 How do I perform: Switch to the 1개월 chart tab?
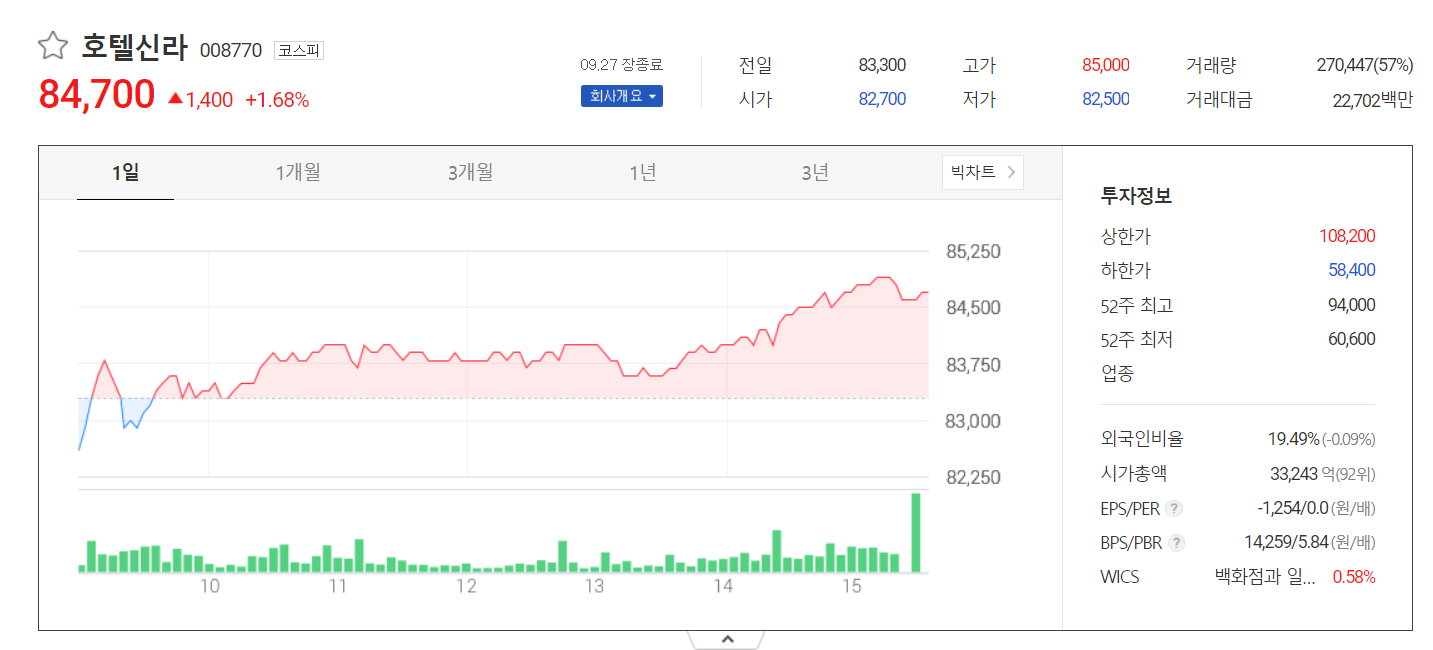point(298,173)
